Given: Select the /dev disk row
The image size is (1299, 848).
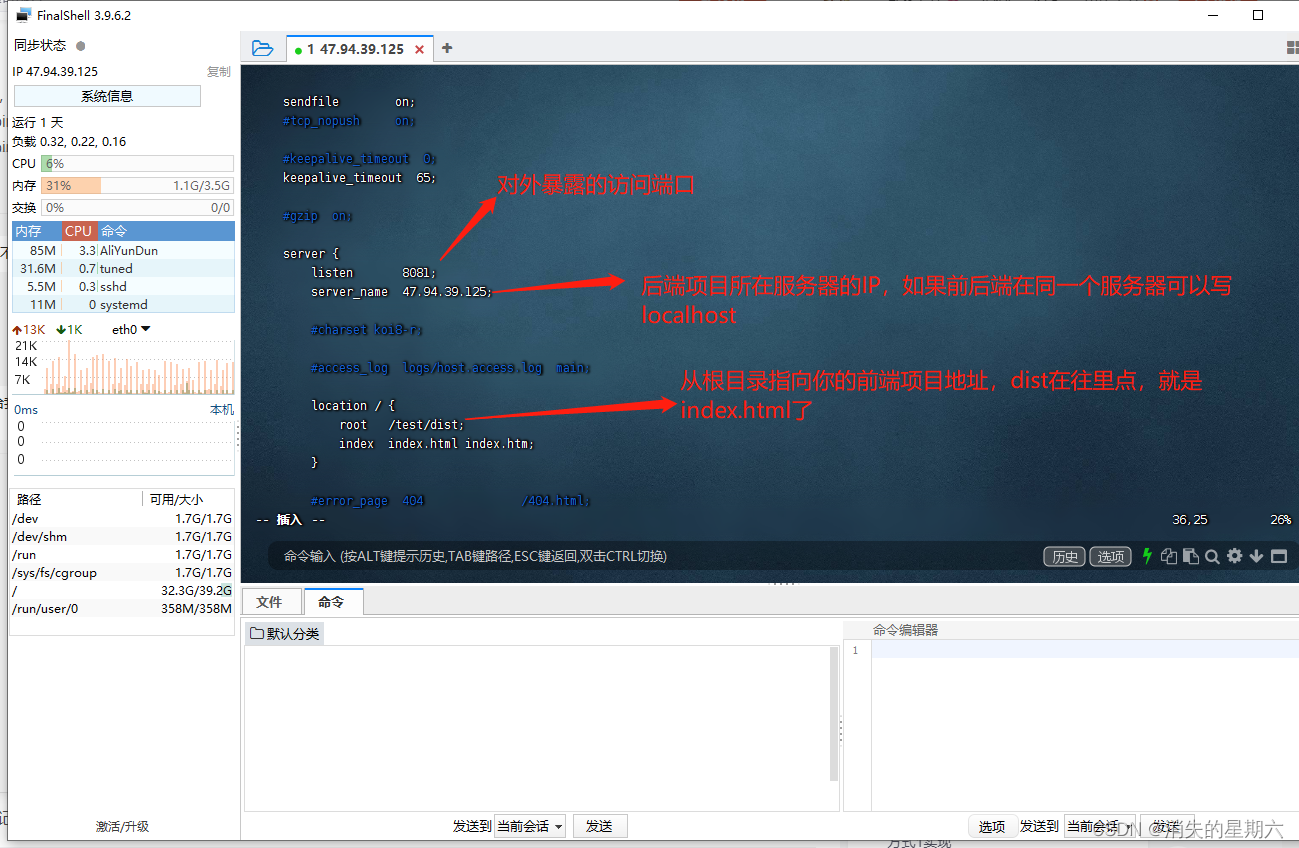Looking at the screenshot, I should click(122, 519).
